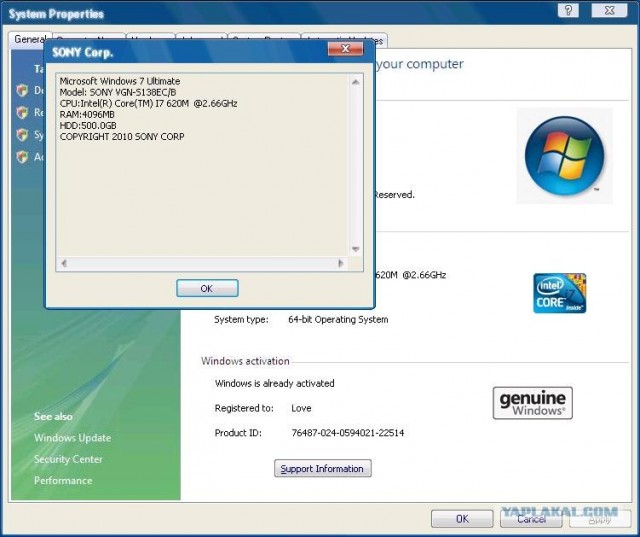Click Cancel in System Properties window
The height and width of the screenshot is (537, 640).
tap(531, 519)
